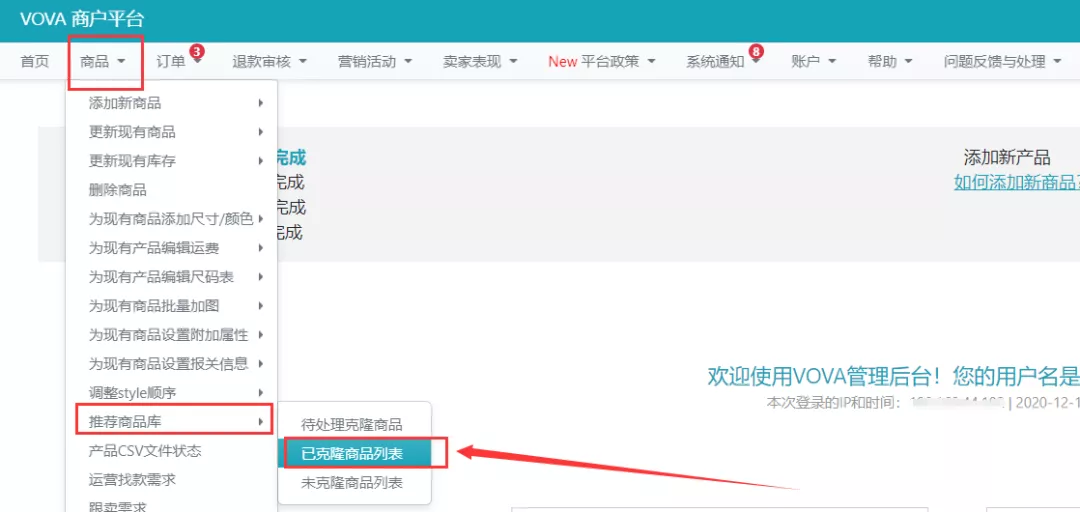Screen dimensions: 1080x512
Task: Open the 卖家表现 seller performance menu
Action: coord(480,61)
